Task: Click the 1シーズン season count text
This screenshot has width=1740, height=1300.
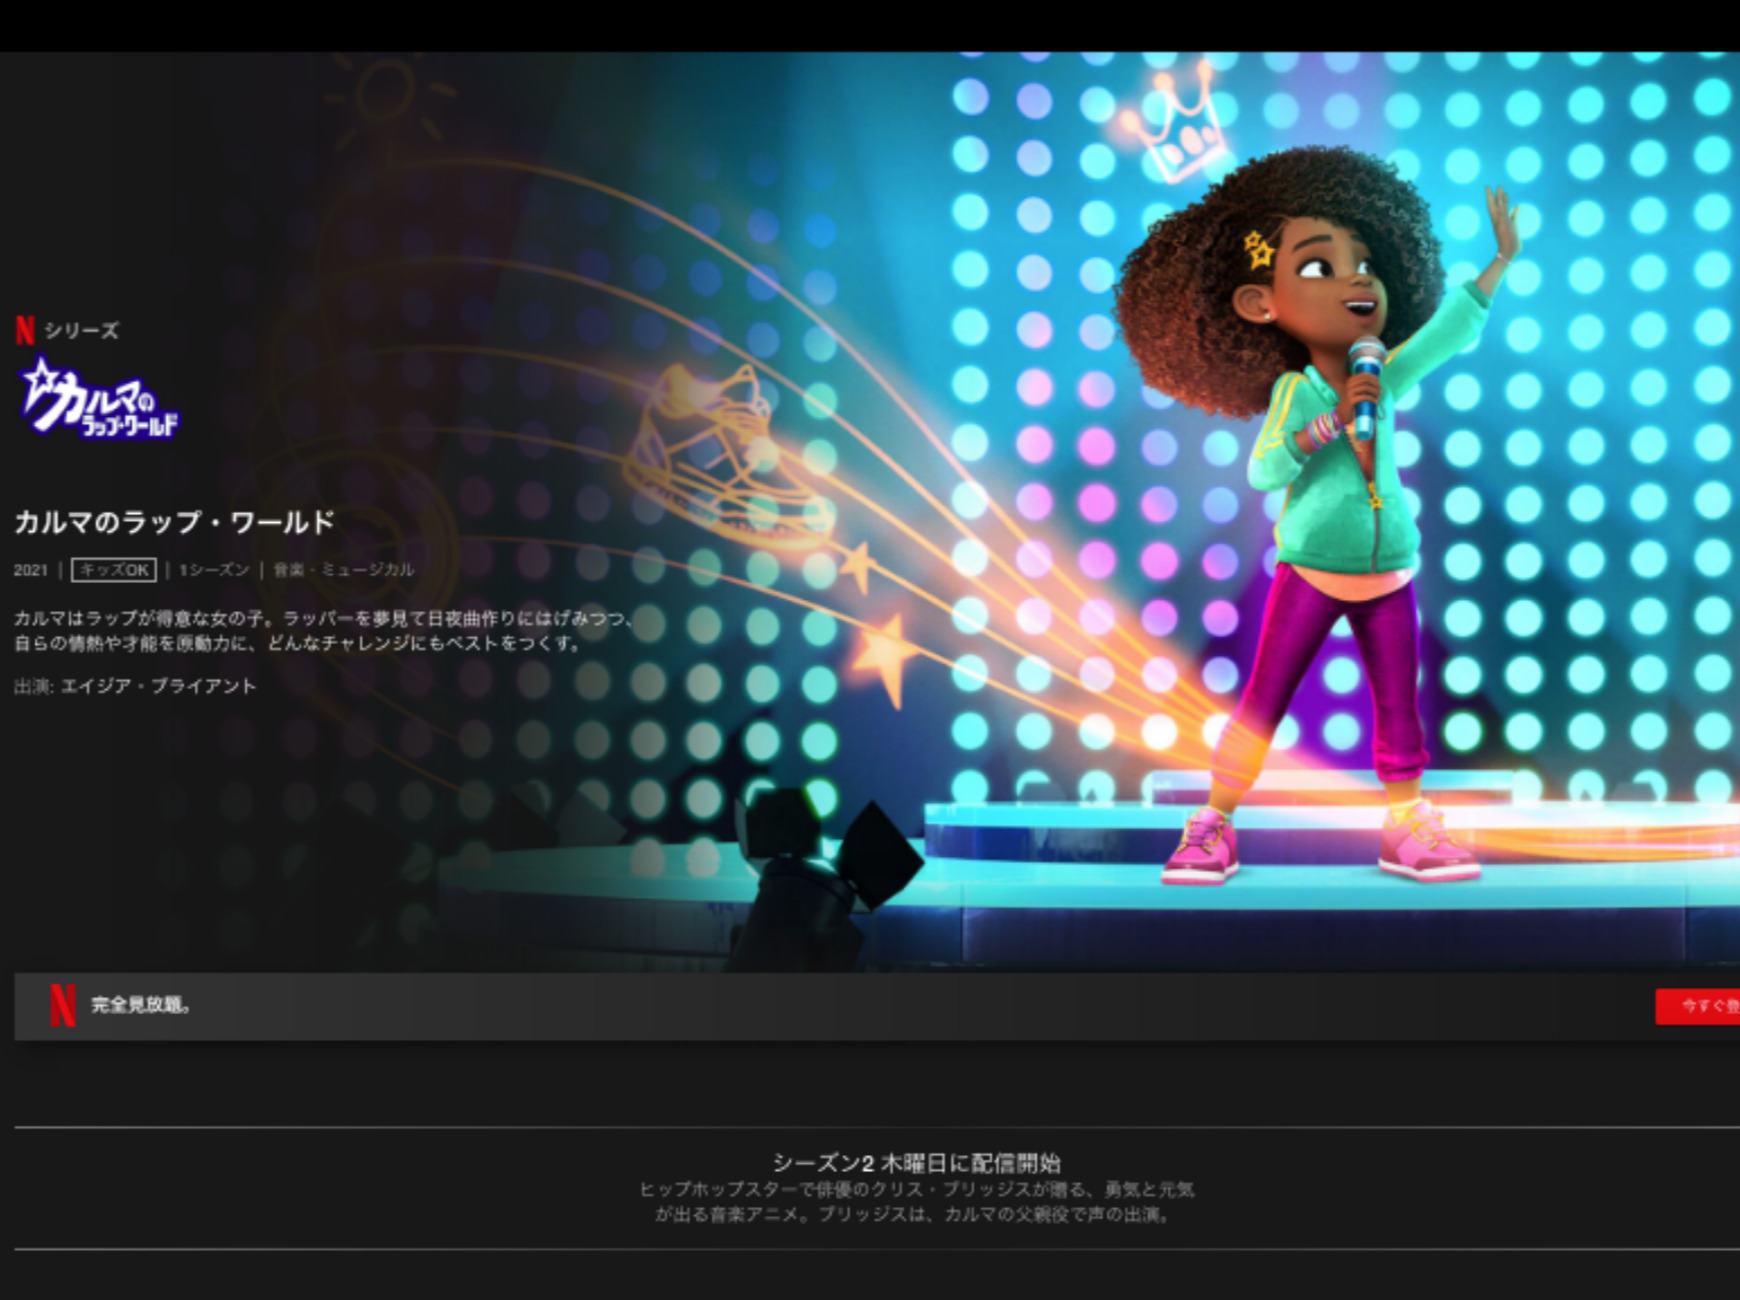Action: (x=214, y=570)
